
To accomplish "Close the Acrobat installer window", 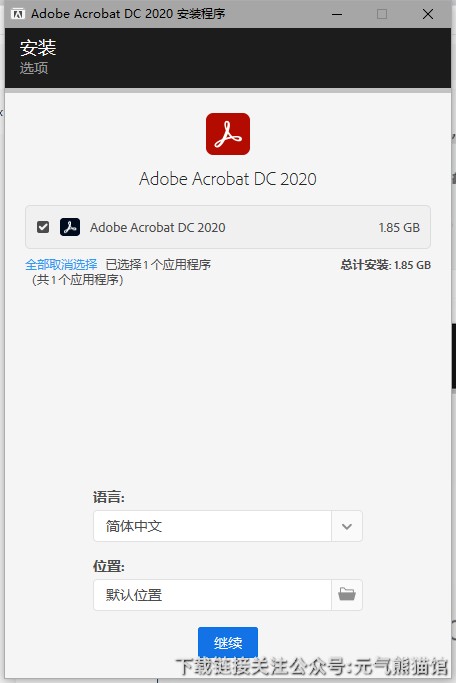I will (x=428, y=14).
